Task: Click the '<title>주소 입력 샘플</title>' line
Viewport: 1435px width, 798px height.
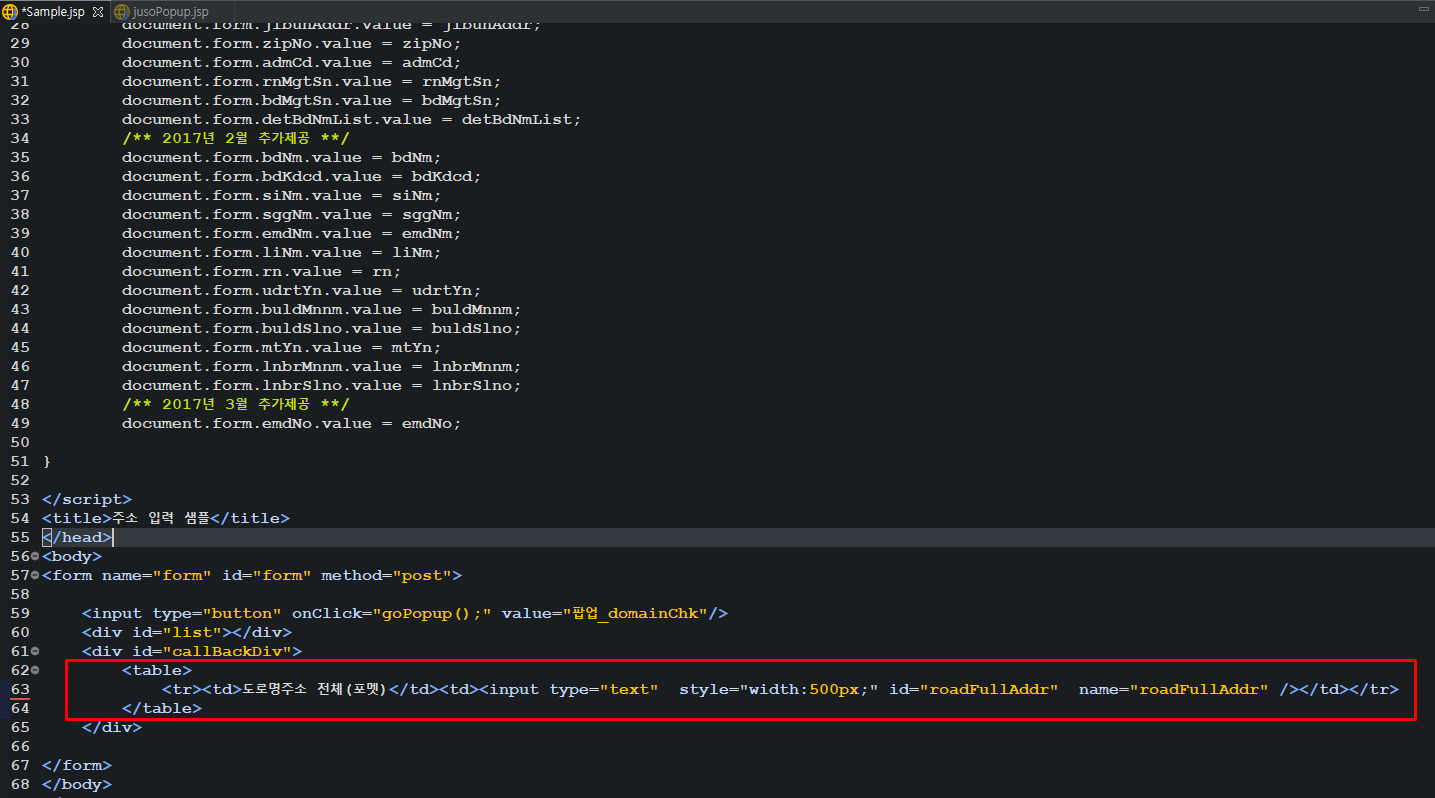Action: 165,518
